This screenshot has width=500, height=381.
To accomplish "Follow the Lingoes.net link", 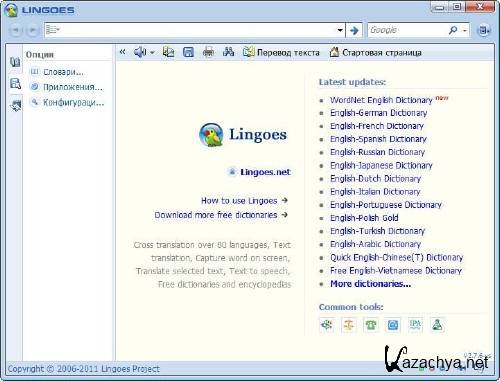I will click(265, 172).
